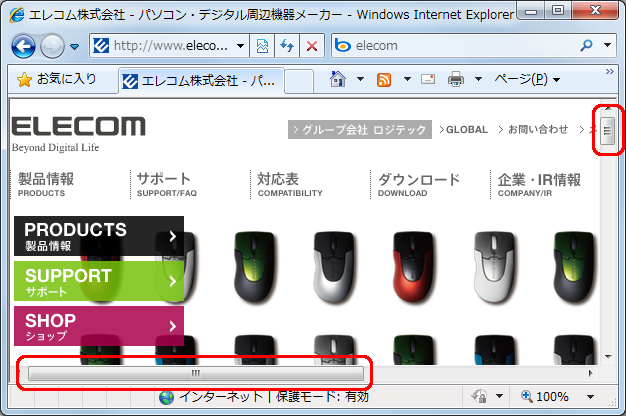This screenshot has width=626, height=416.
Task: Click the magenta SHOP ショップ banner
Action: (x=99, y=326)
